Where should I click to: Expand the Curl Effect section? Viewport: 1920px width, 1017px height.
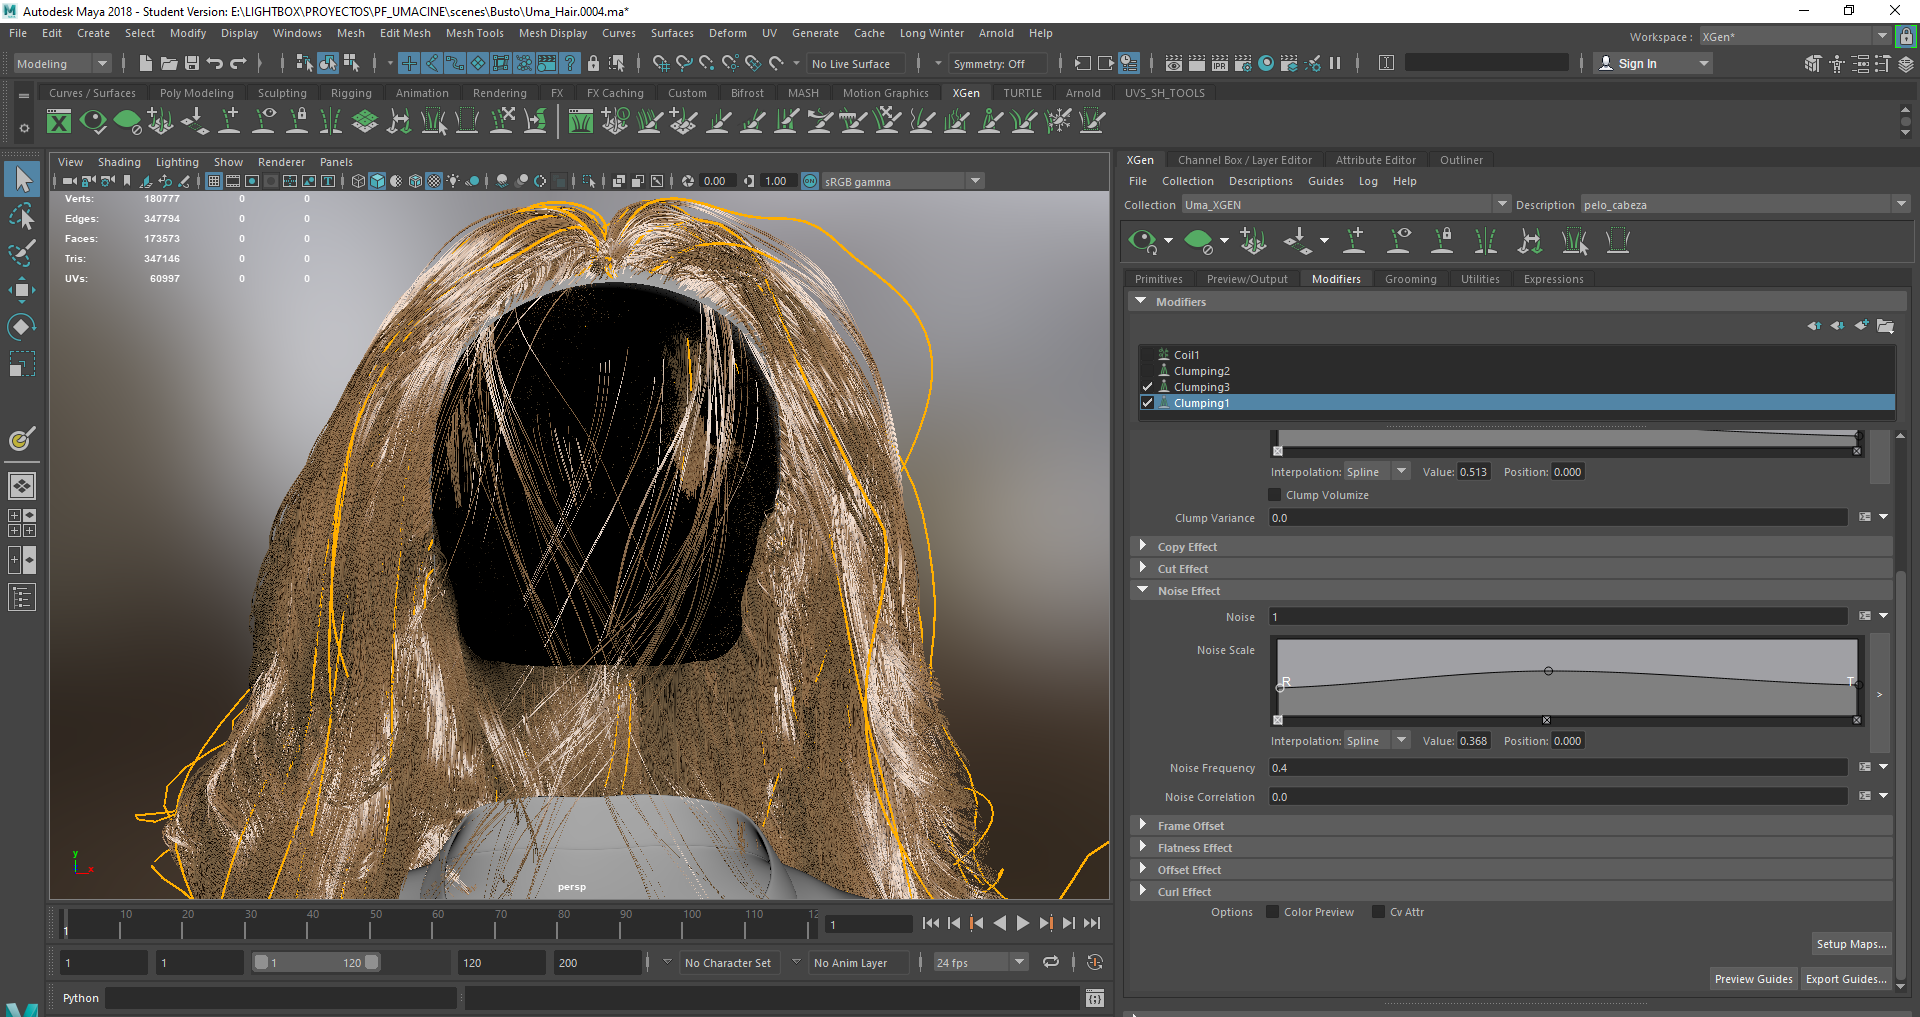tap(1142, 891)
